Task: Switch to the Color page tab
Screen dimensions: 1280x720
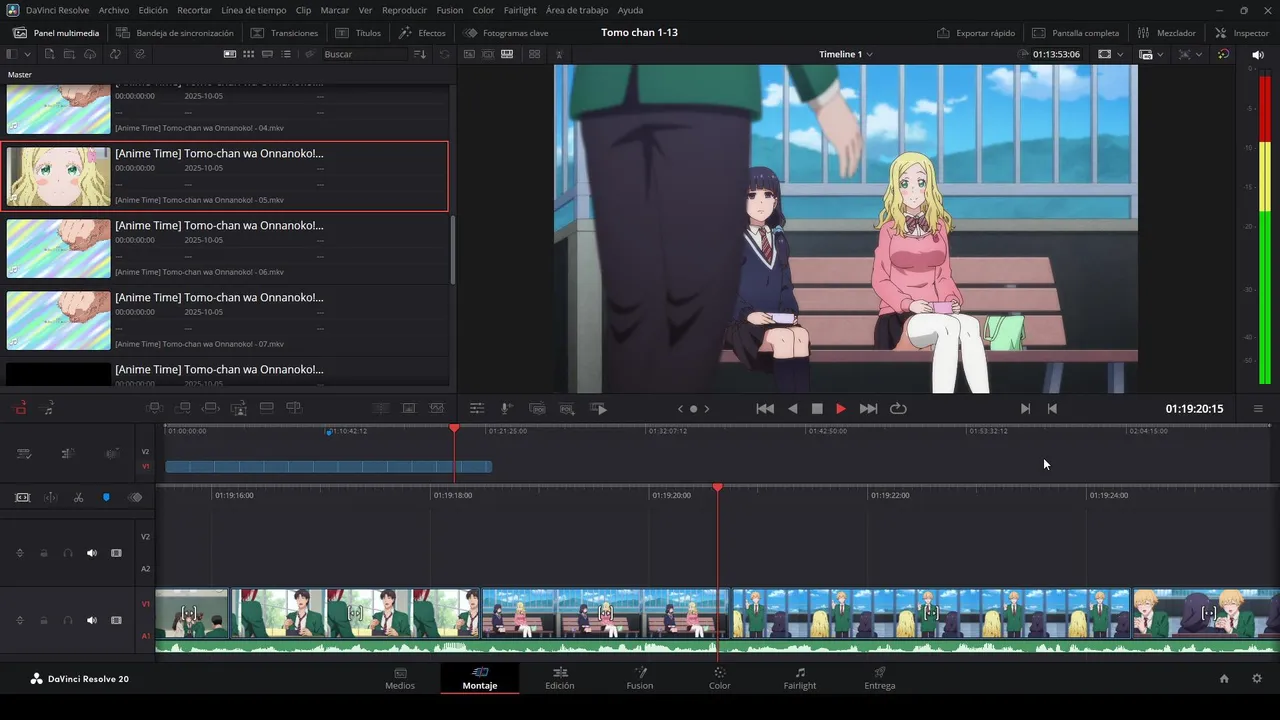Action: tap(720, 679)
